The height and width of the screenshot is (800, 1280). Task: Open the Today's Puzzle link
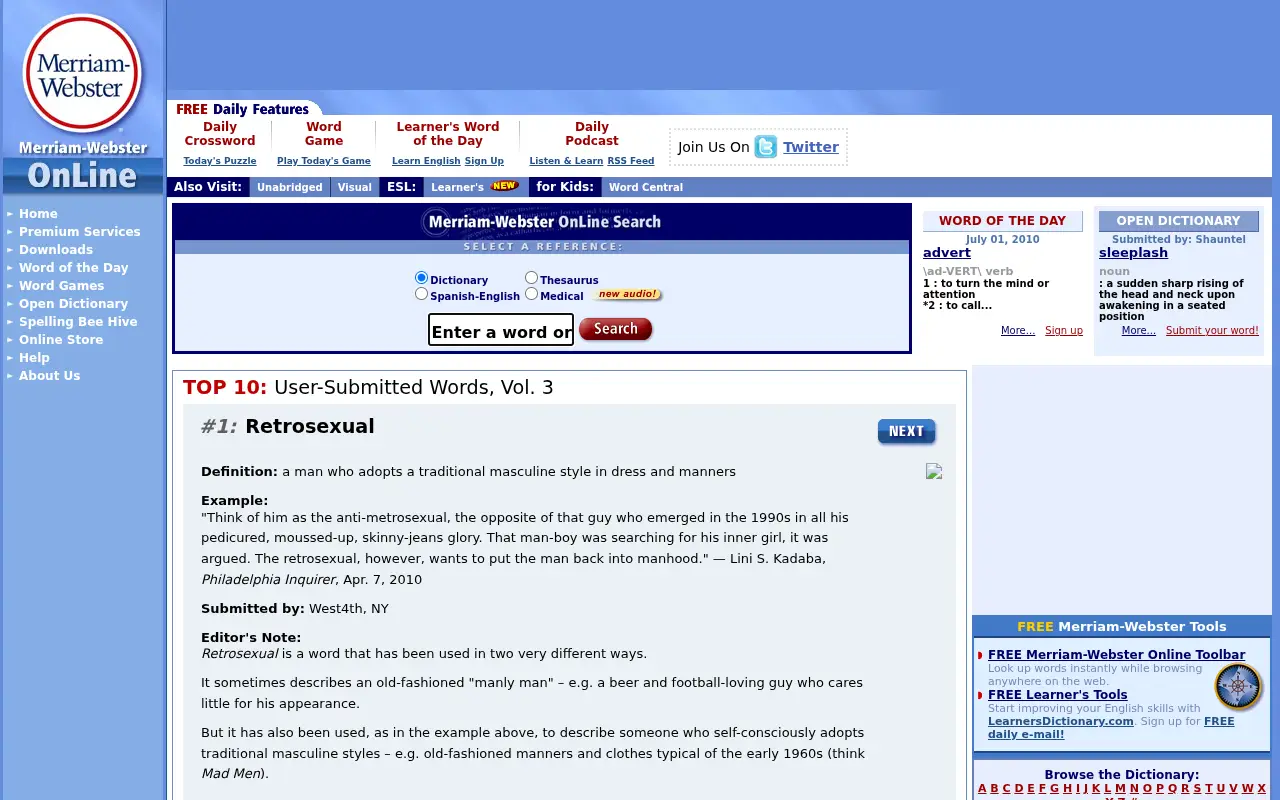coord(220,161)
